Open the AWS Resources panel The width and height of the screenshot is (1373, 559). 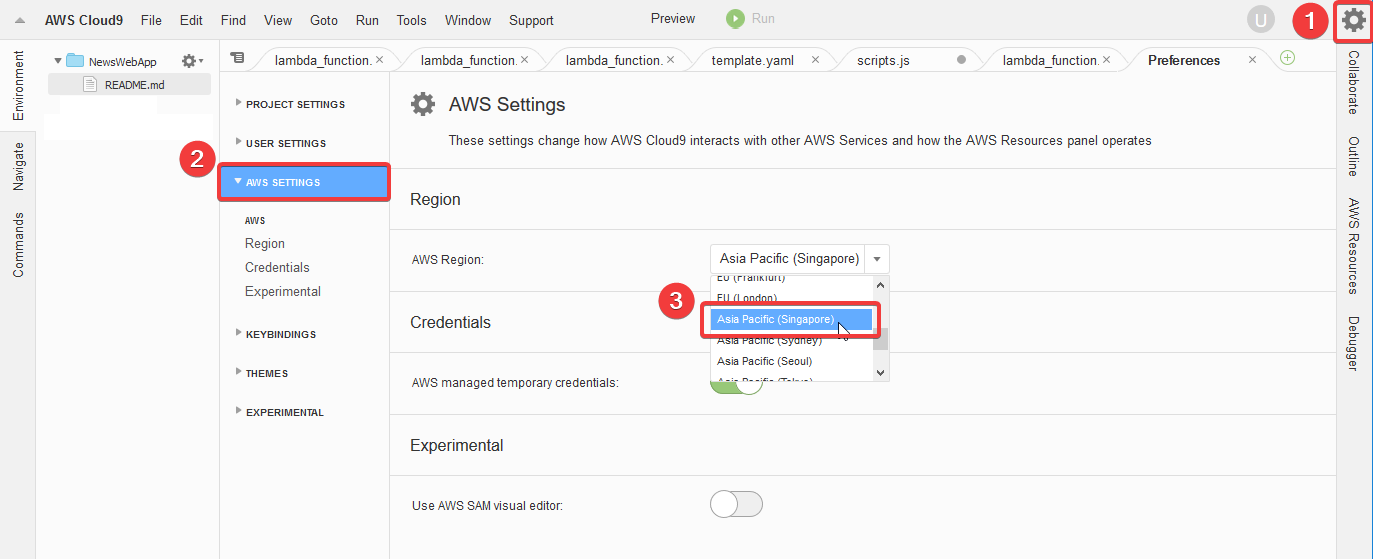pyautogui.click(x=1353, y=245)
